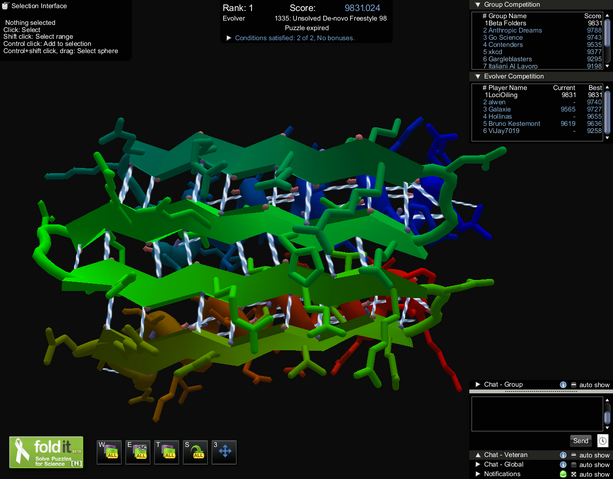Expand the Chat - Global panel
This screenshot has height=479, width=613.
477,465
